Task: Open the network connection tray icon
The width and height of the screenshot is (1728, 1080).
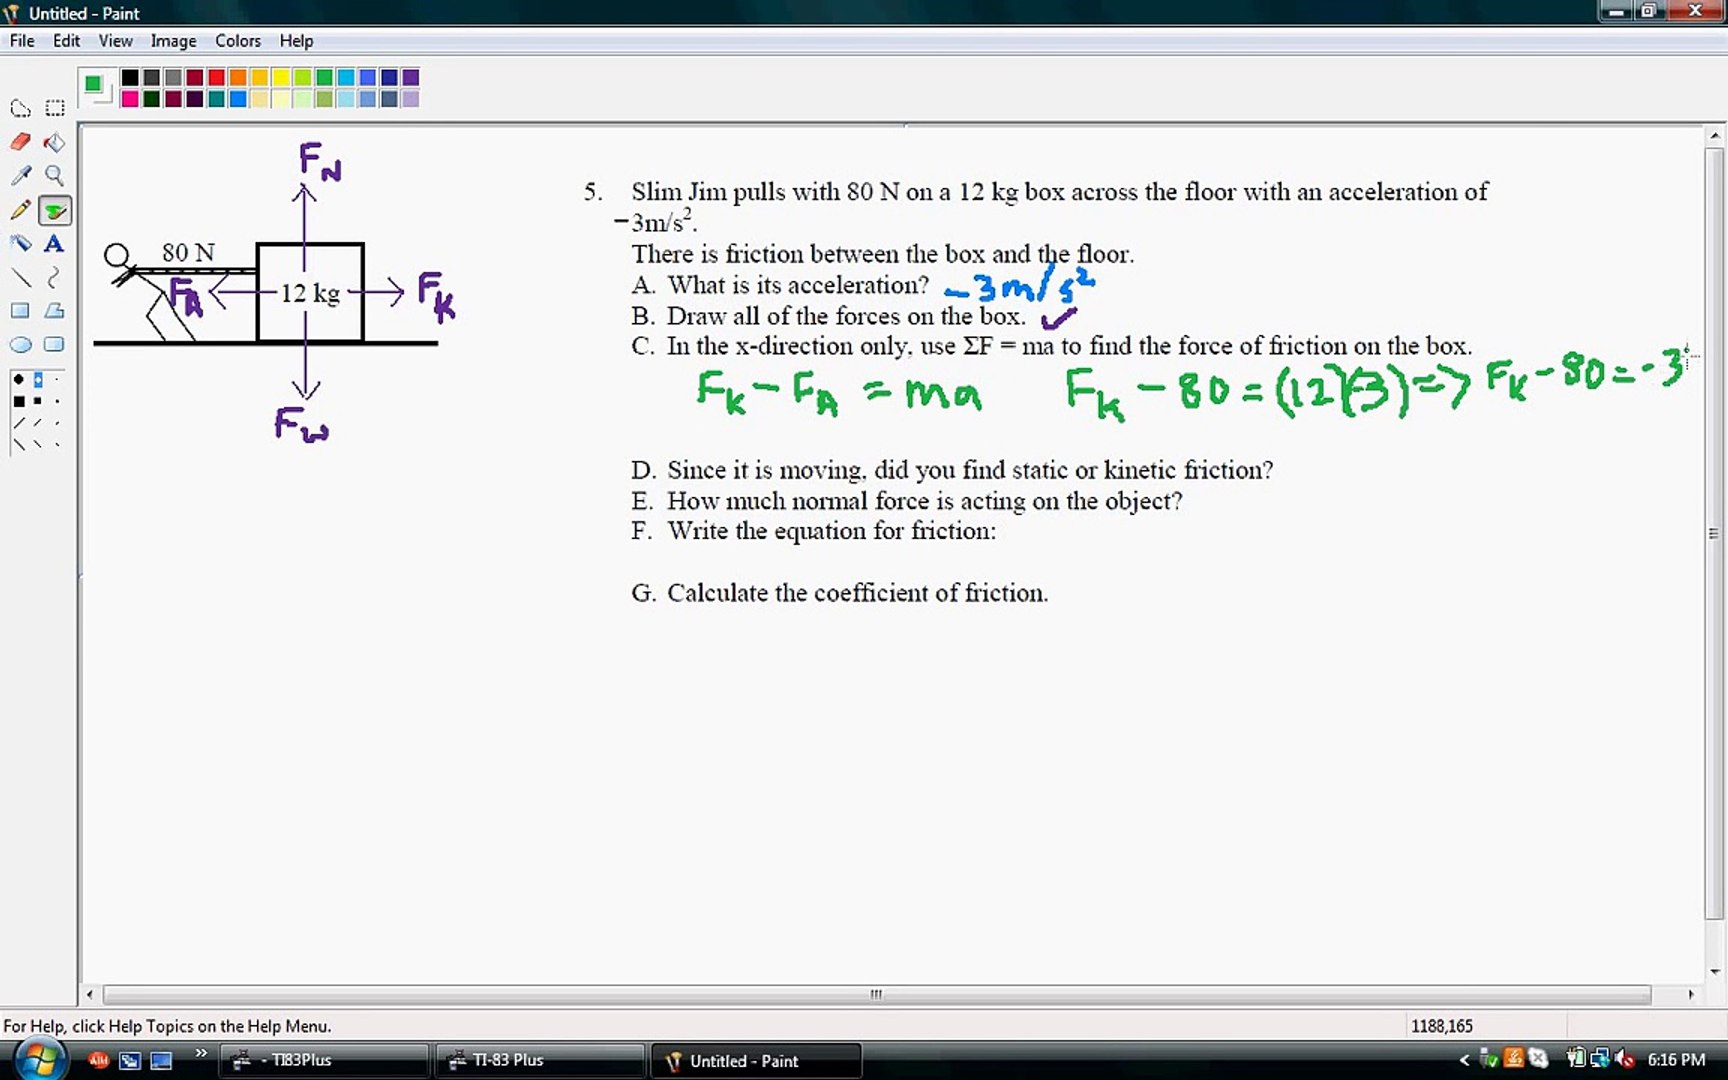Action: point(1600,1059)
